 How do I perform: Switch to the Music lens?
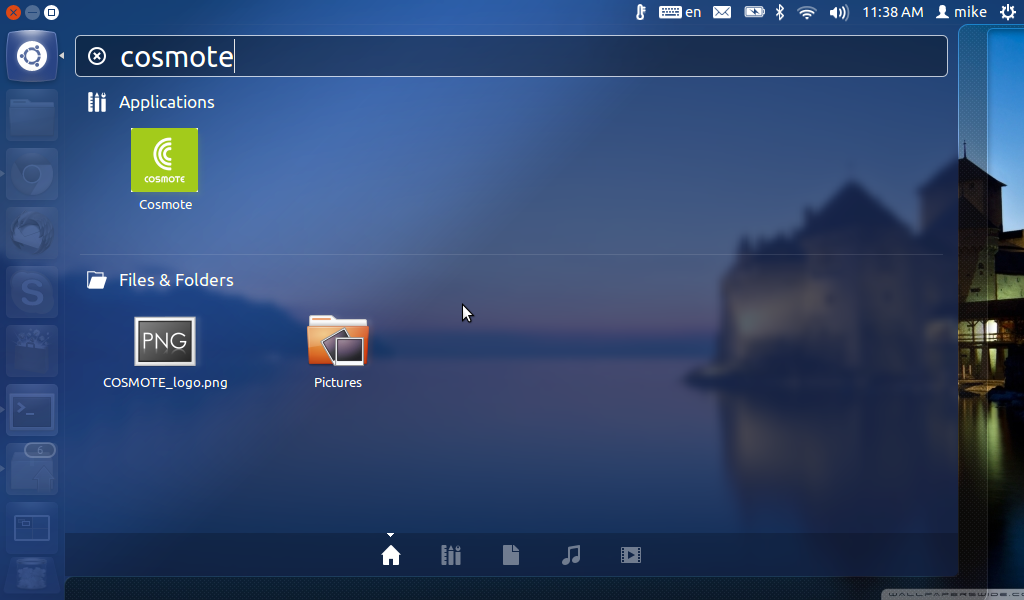(571, 555)
